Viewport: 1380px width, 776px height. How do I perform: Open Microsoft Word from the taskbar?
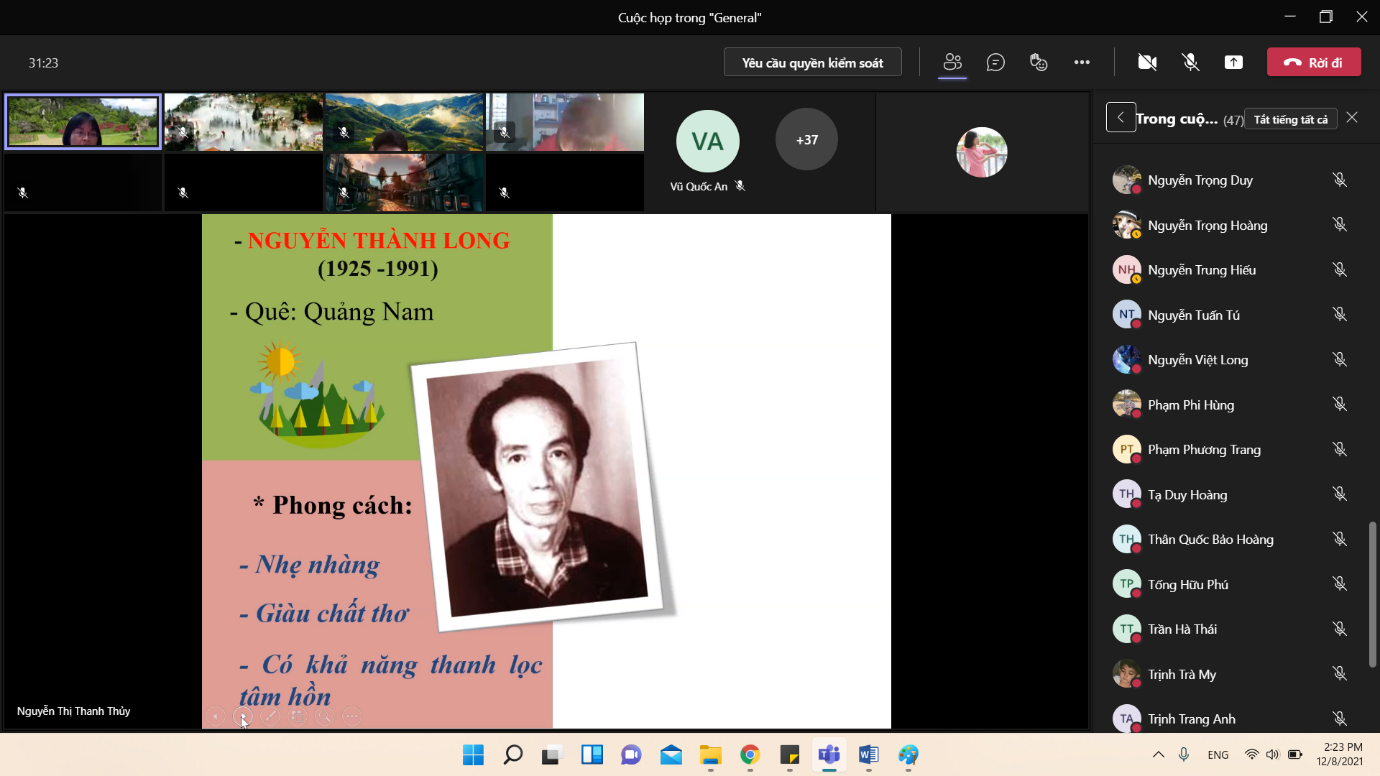point(867,754)
